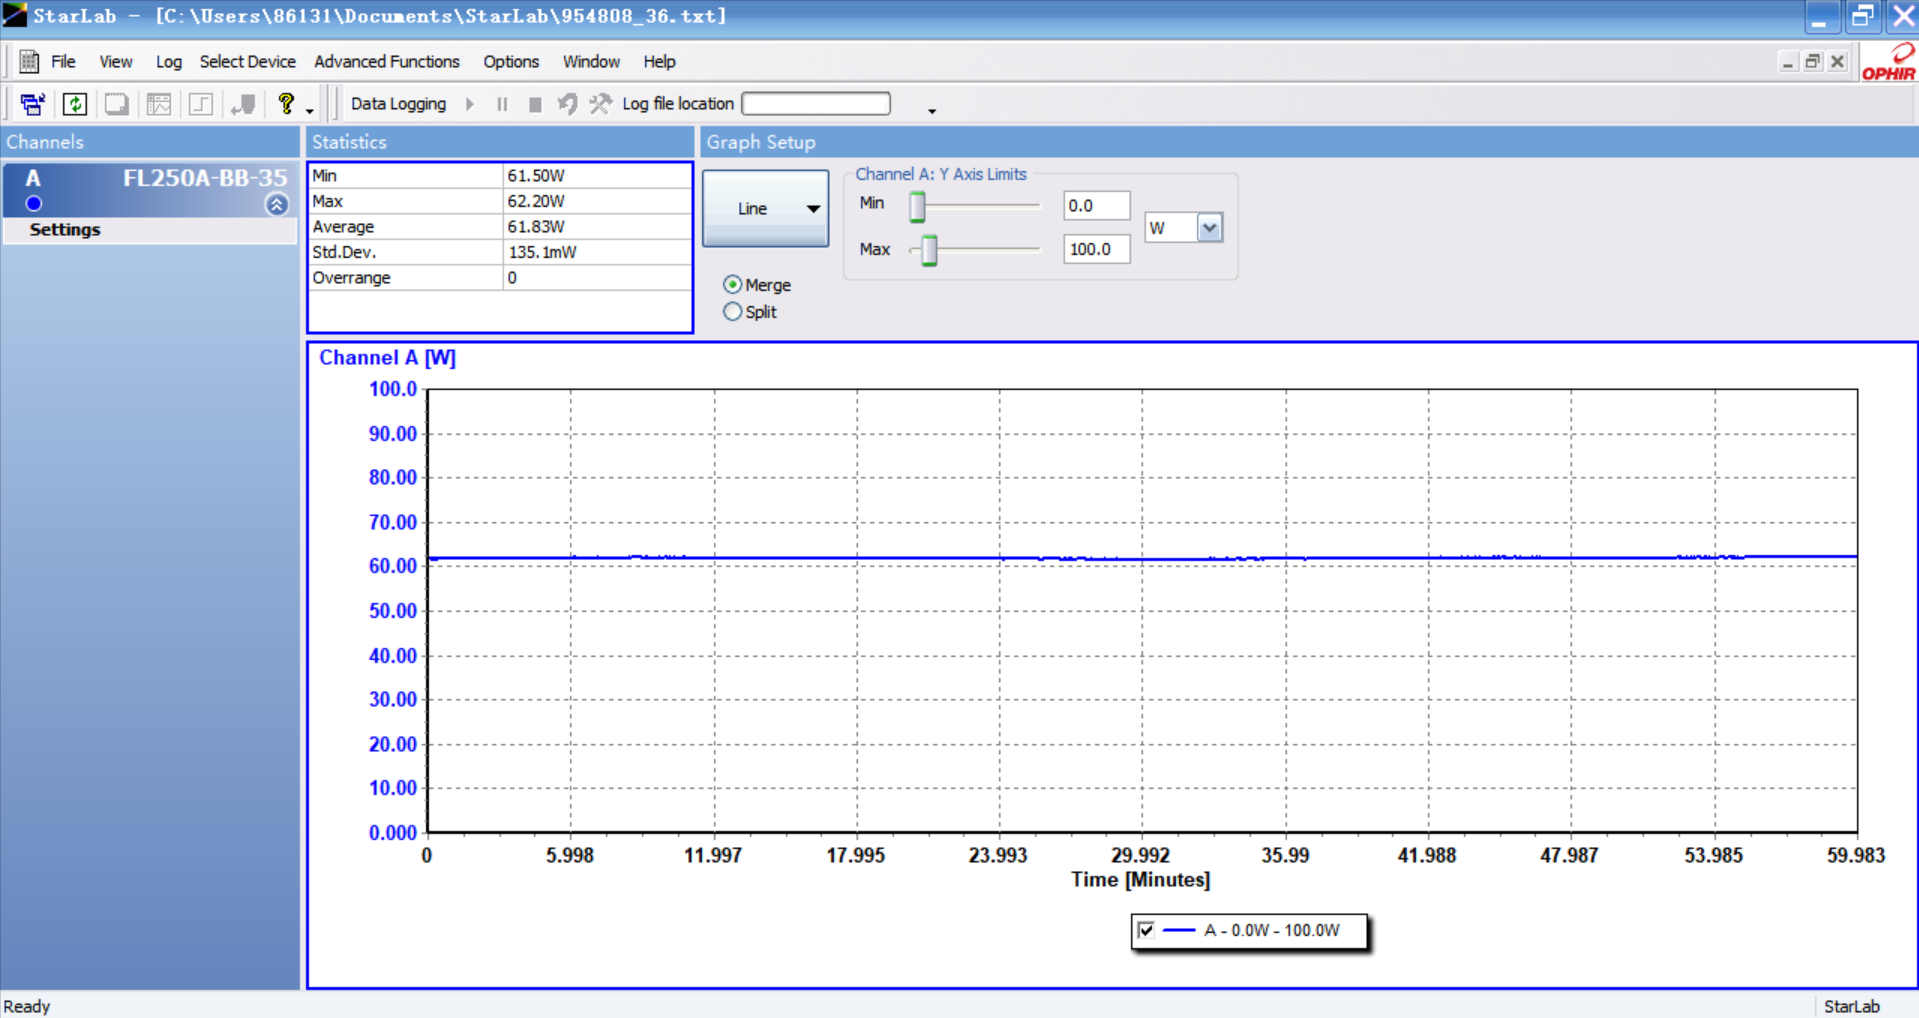The width and height of the screenshot is (1919, 1018).
Task: Open the Advanced Functions menu
Action: (386, 62)
